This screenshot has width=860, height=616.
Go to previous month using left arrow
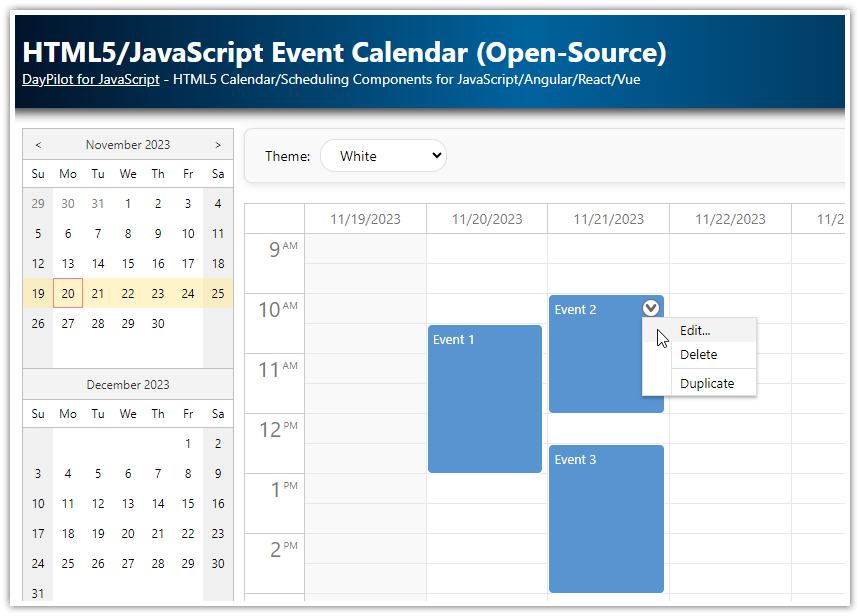click(37, 144)
